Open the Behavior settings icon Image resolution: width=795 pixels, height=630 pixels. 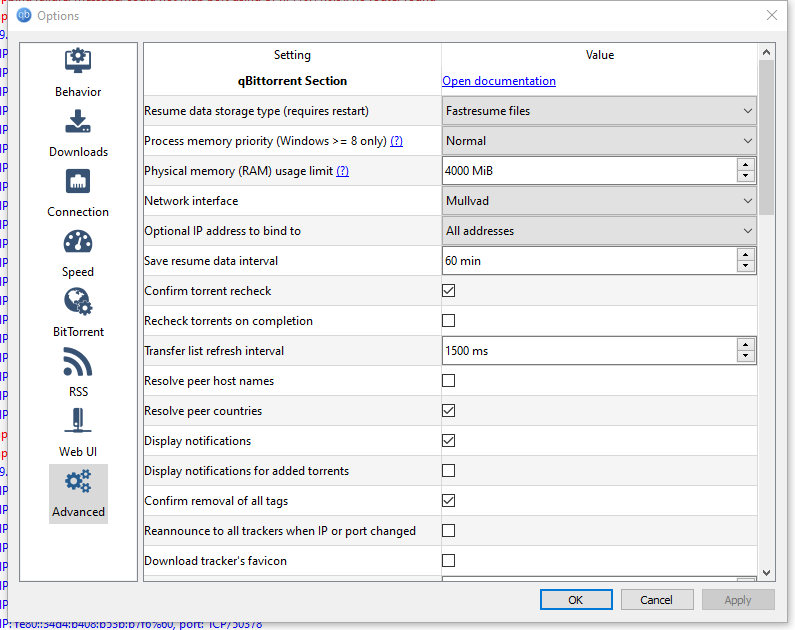tap(78, 61)
